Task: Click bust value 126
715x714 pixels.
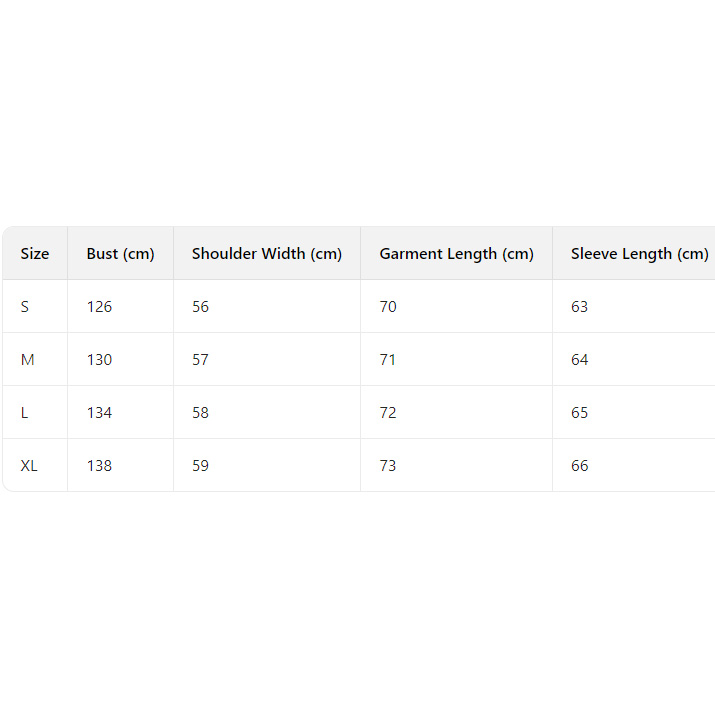Action: (x=99, y=307)
